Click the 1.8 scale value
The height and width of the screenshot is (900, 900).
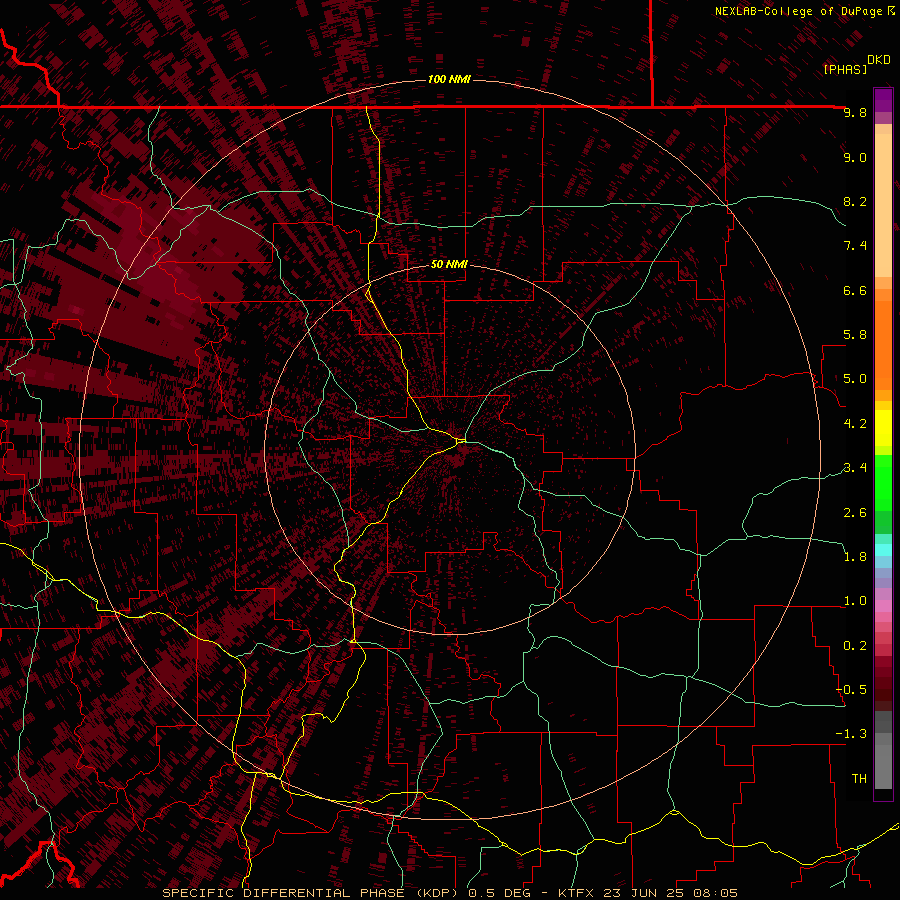click(855, 557)
